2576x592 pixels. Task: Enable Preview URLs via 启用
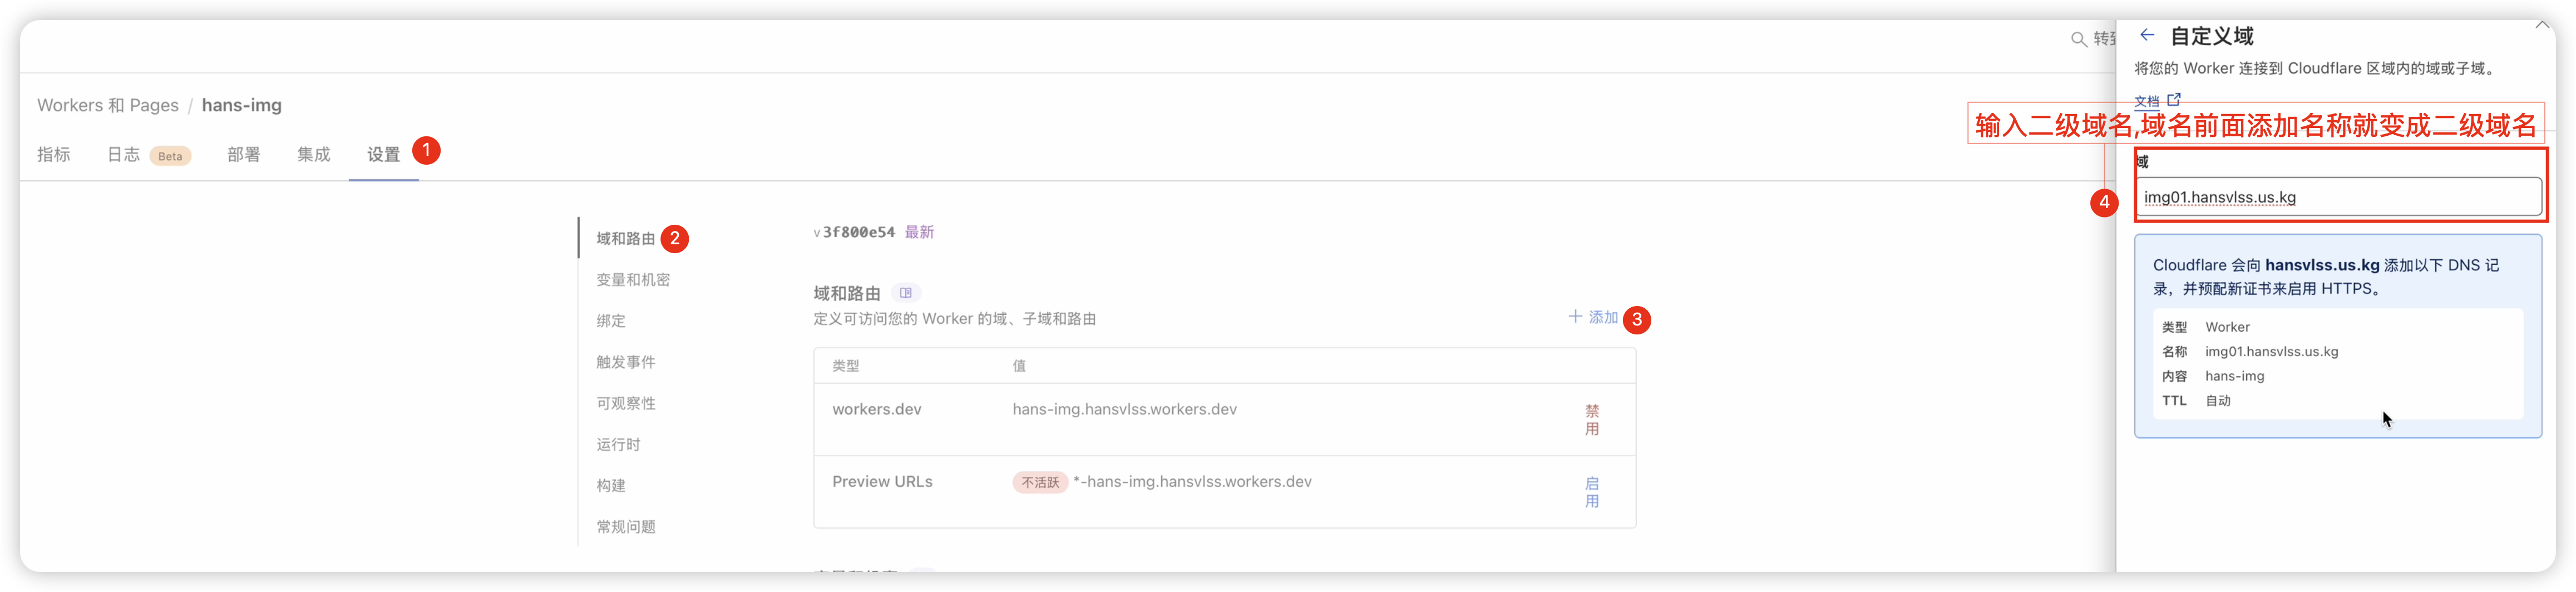tap(1592, 492)
